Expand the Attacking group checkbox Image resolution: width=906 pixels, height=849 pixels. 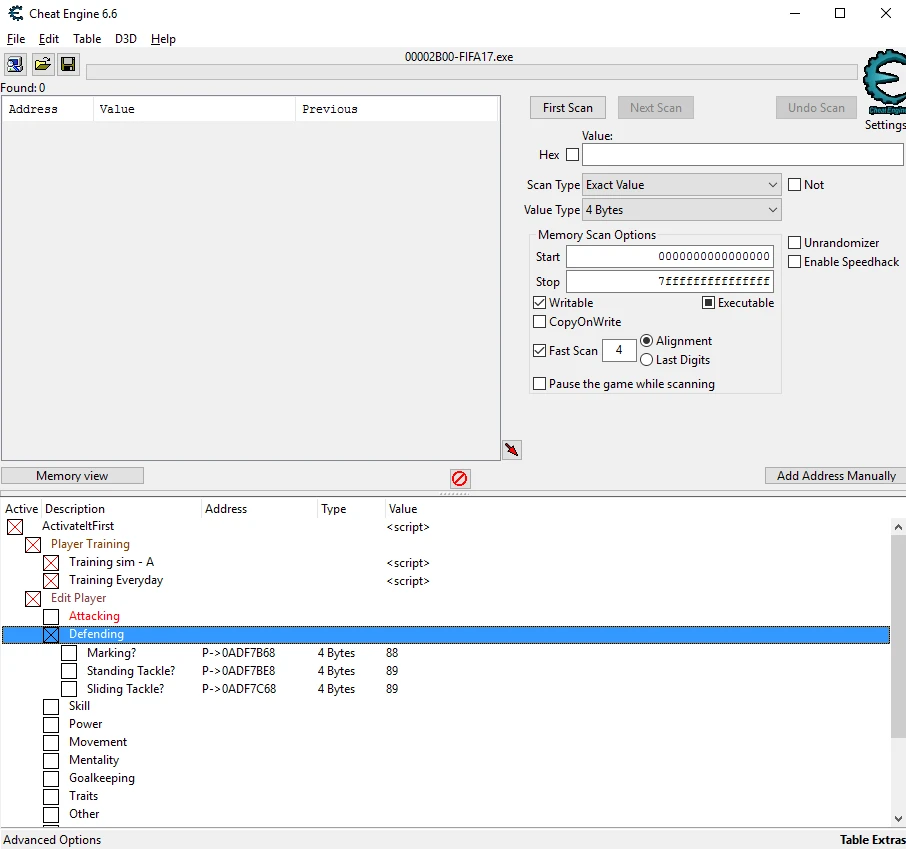coord(51,617)
